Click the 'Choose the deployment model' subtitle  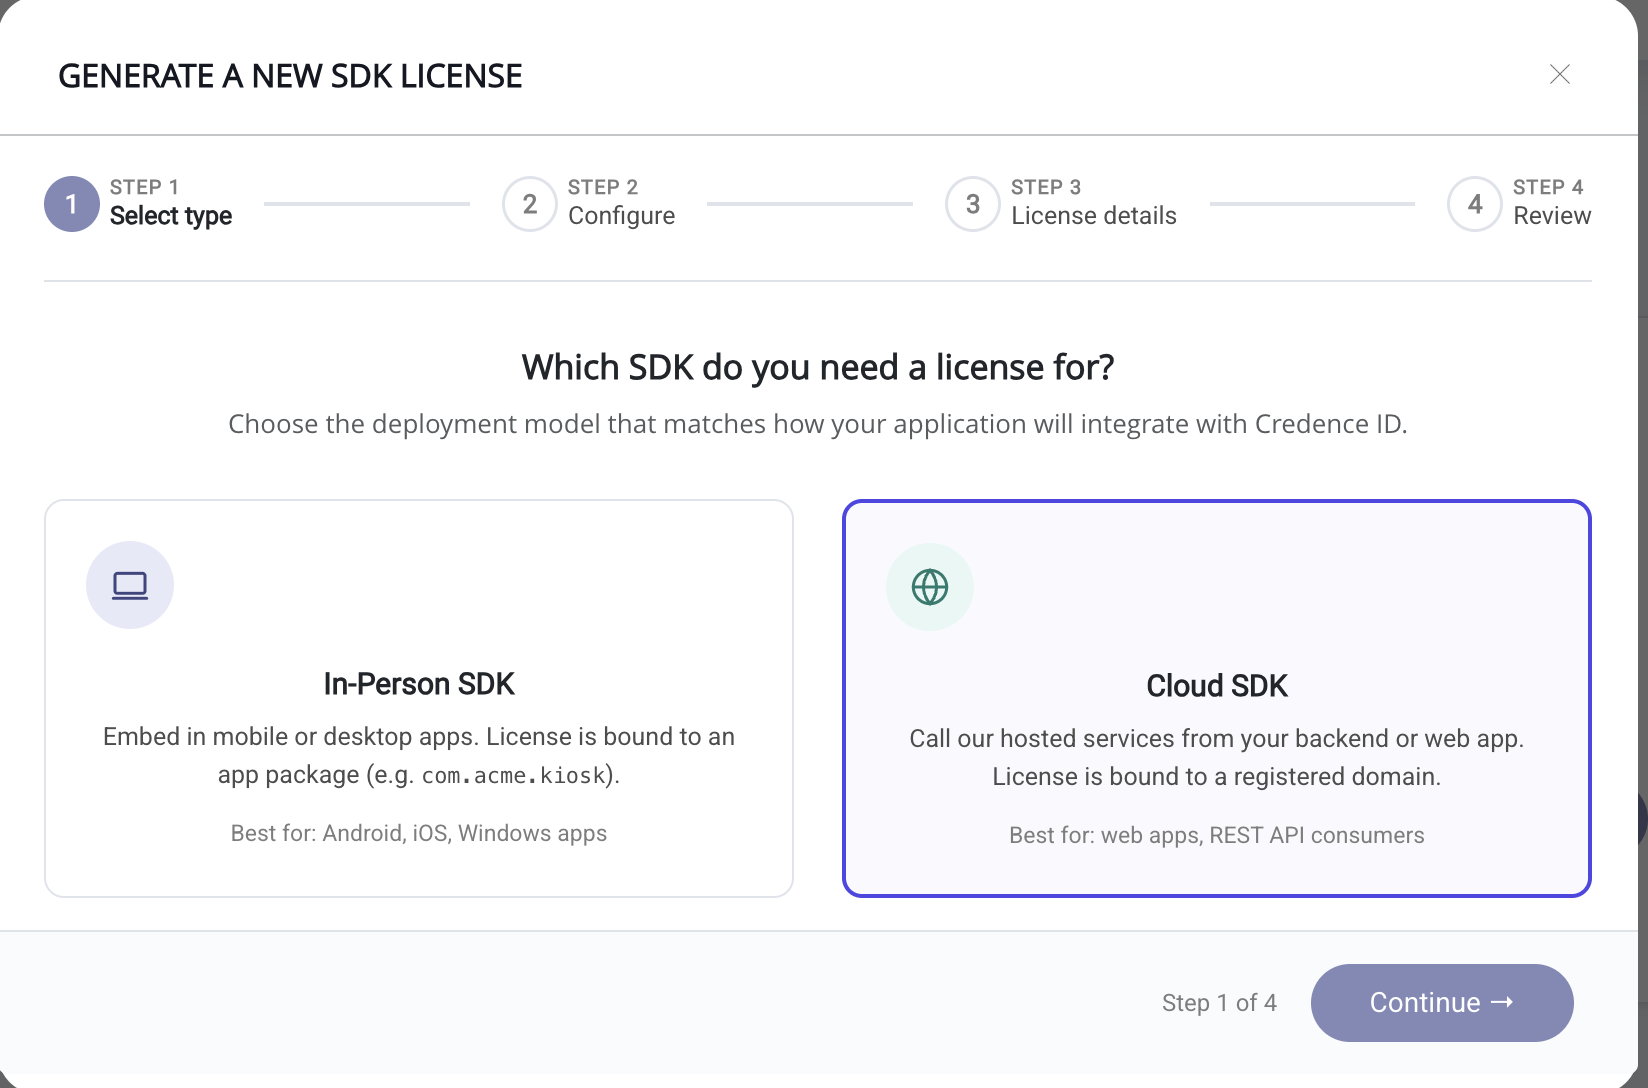coord(818,424)
